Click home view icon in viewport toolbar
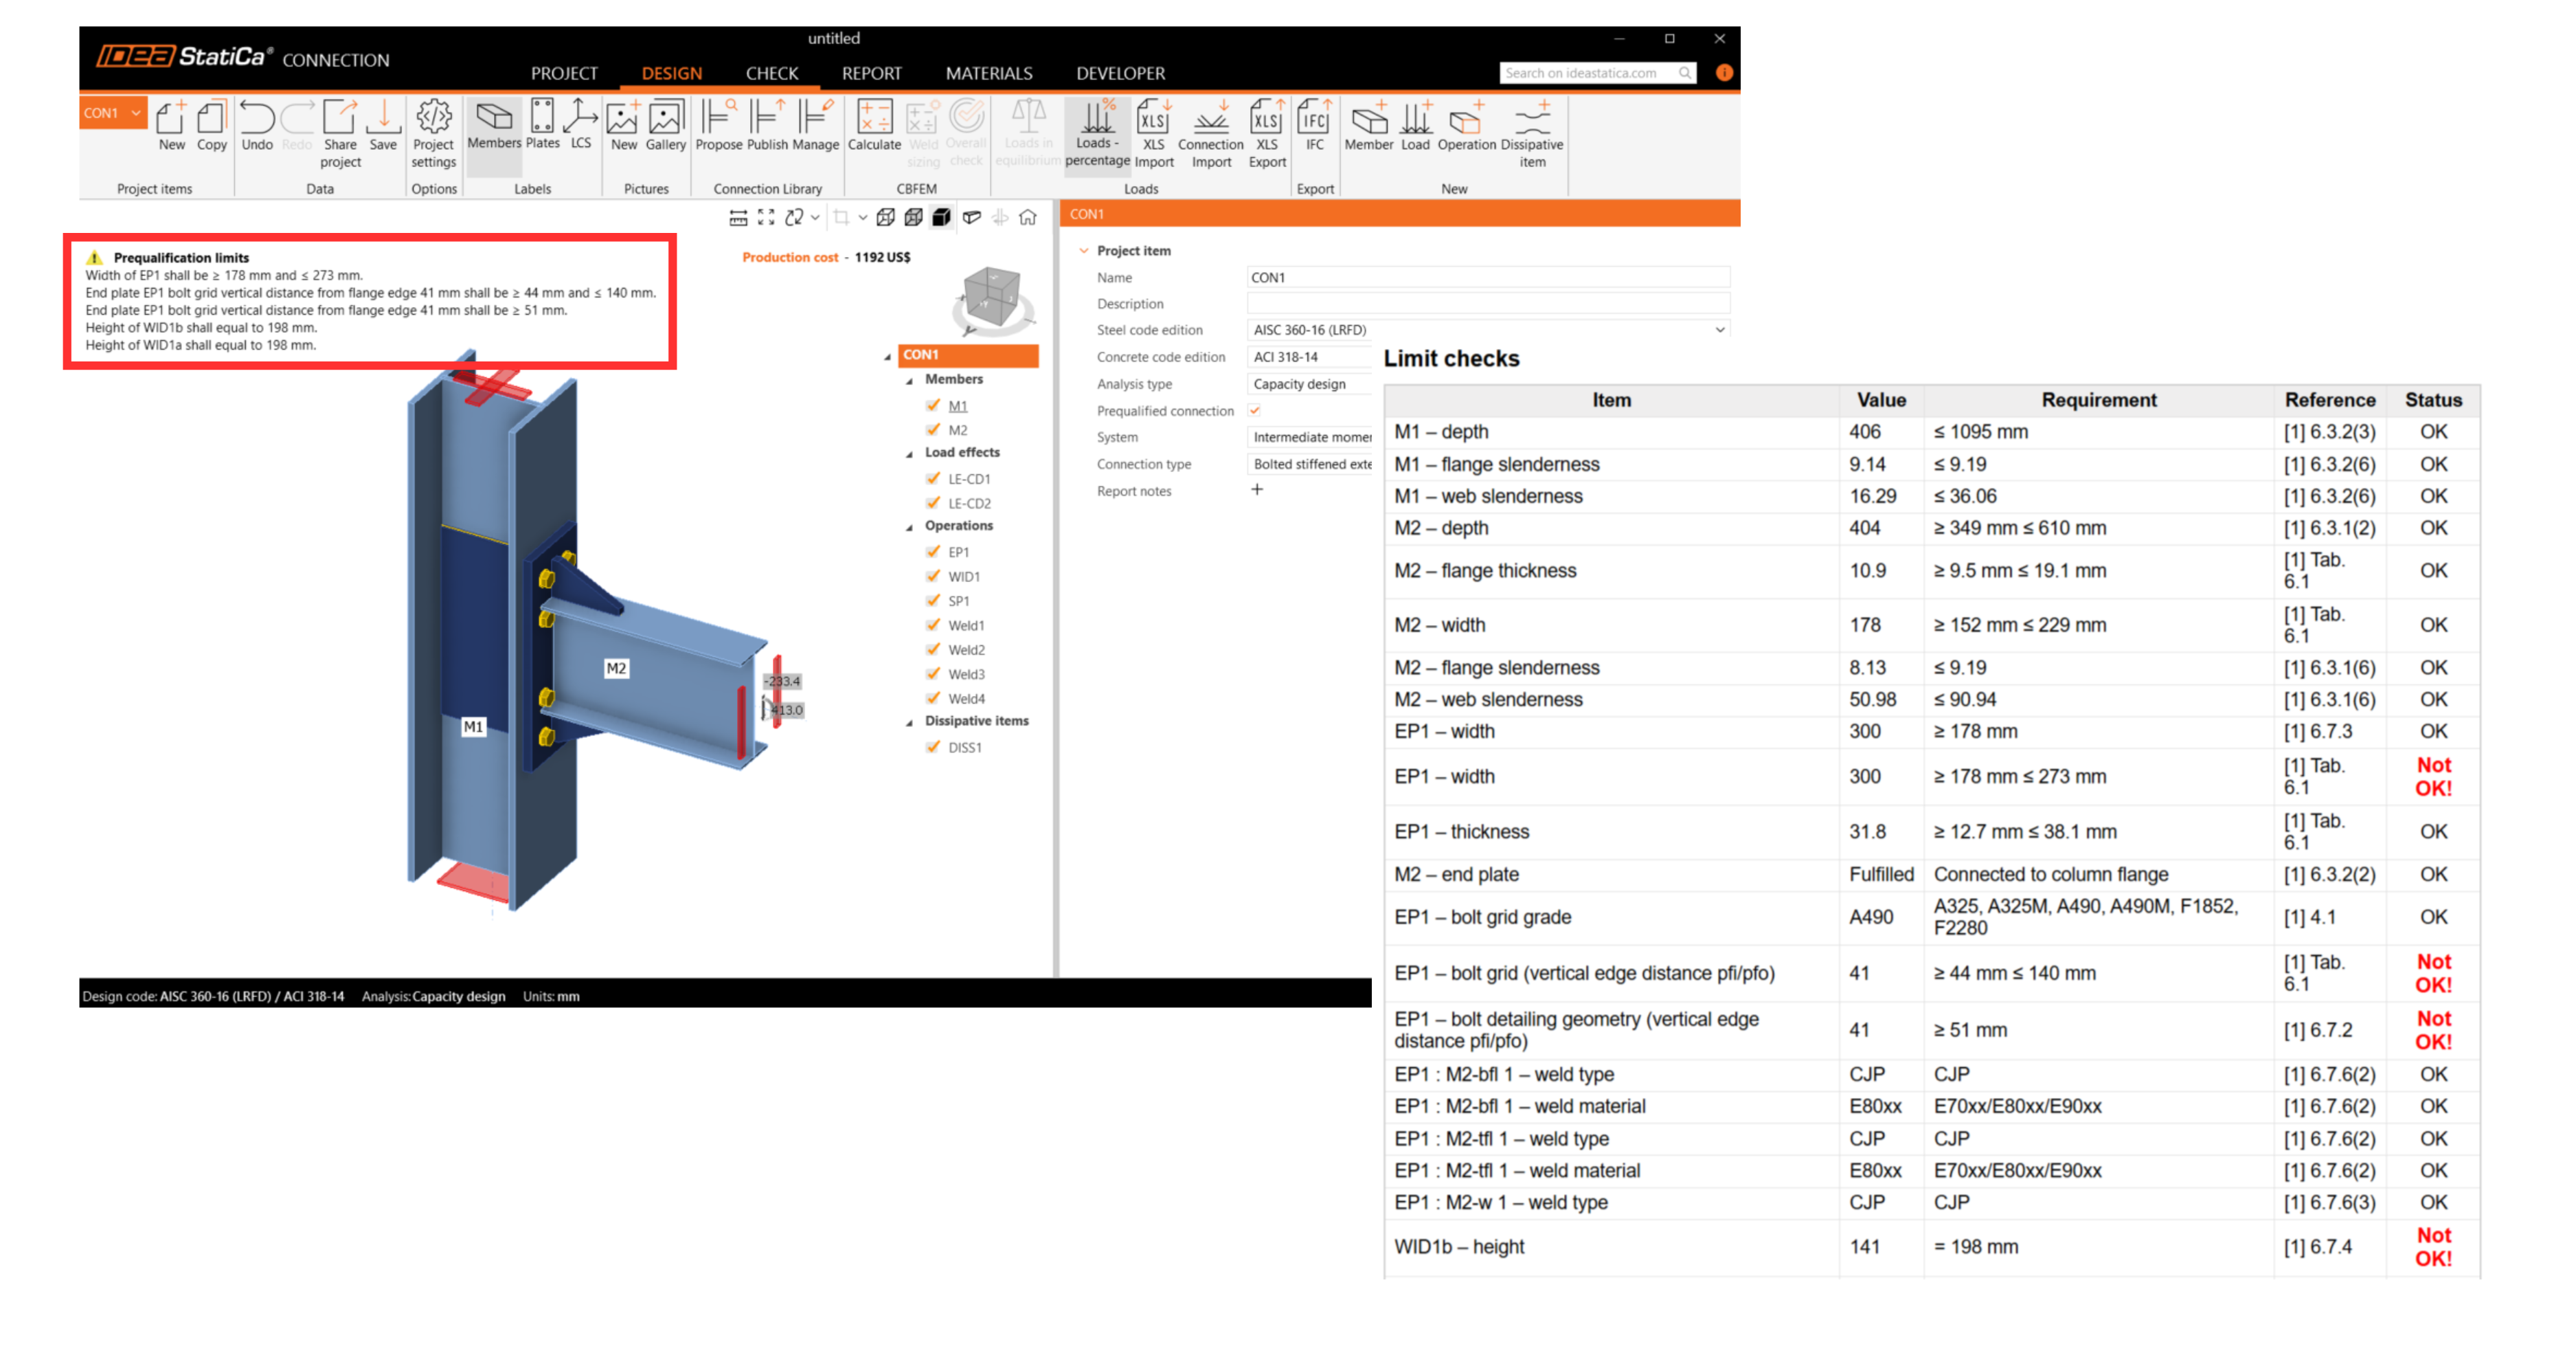Screen dimensions: 2576x1353 pos(1027,217)
